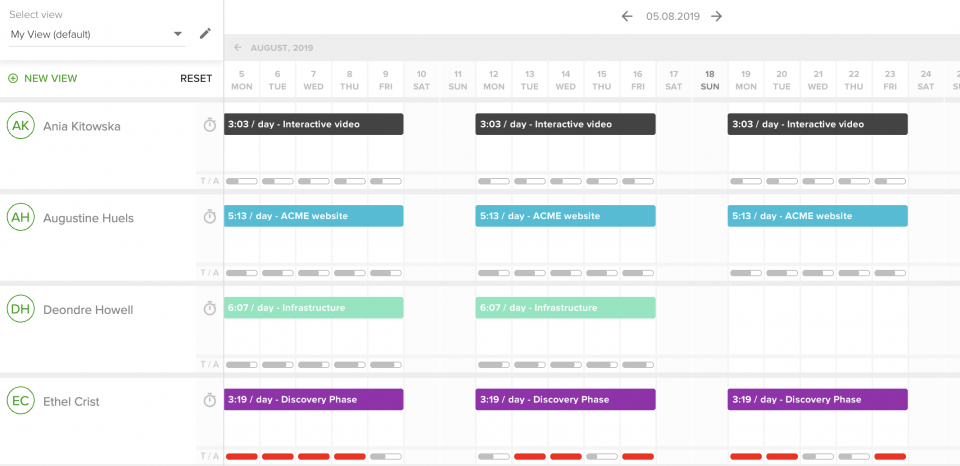
Task: Click the NEW VIEW button
Action: coord(43,78)
